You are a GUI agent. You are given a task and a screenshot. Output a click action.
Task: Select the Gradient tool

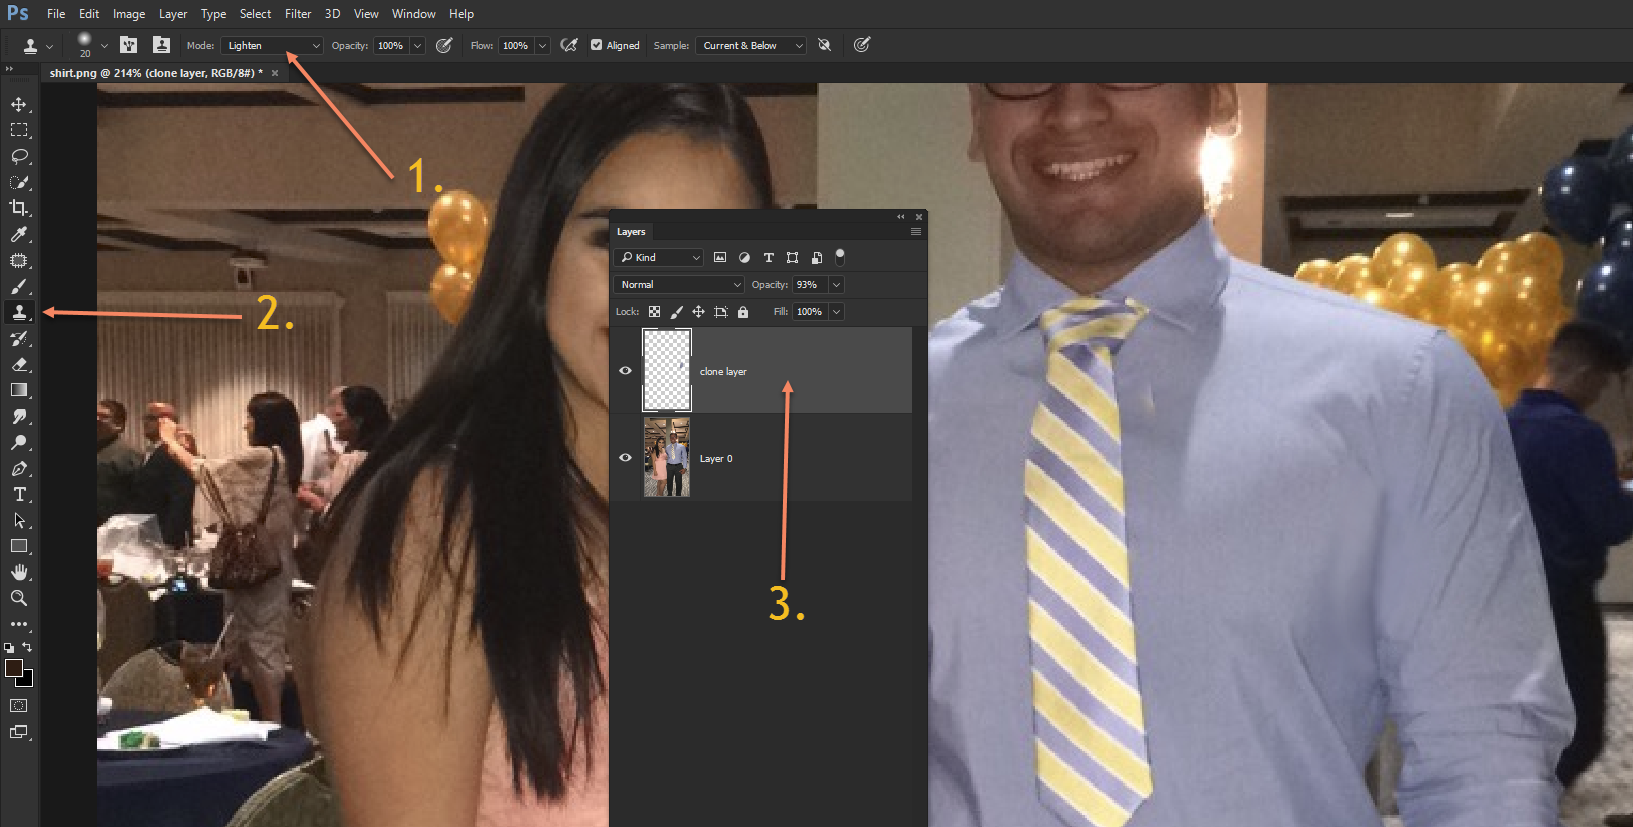(x=19, y=390)
